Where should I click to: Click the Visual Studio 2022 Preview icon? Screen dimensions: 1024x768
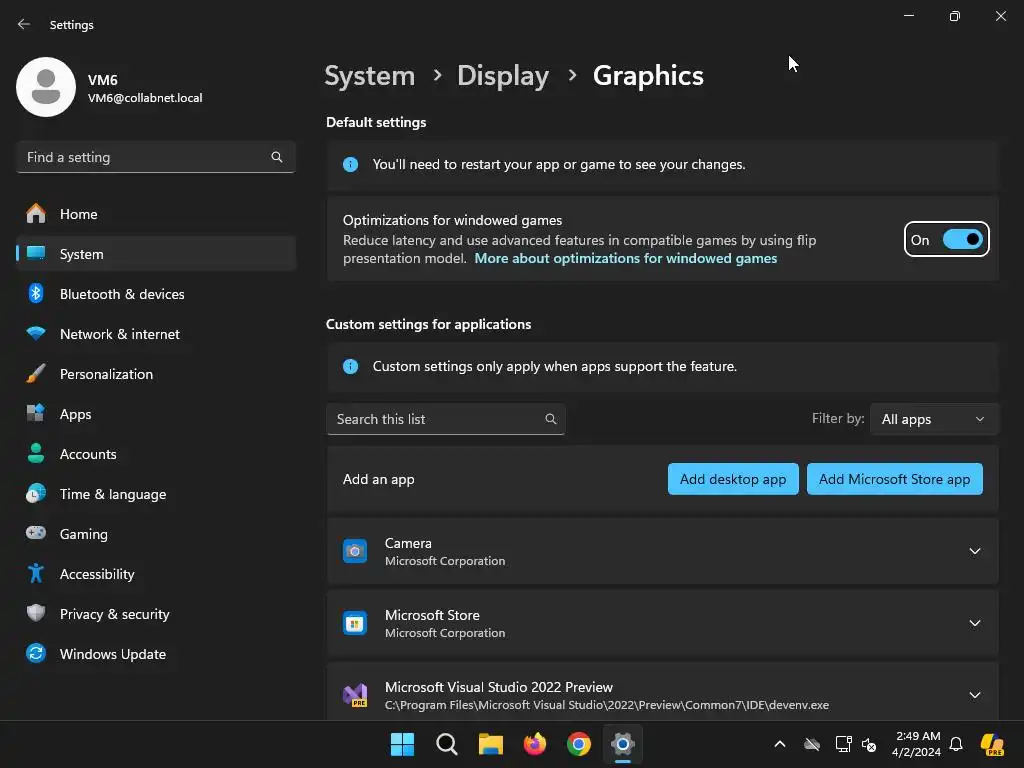tap(355, 695)
